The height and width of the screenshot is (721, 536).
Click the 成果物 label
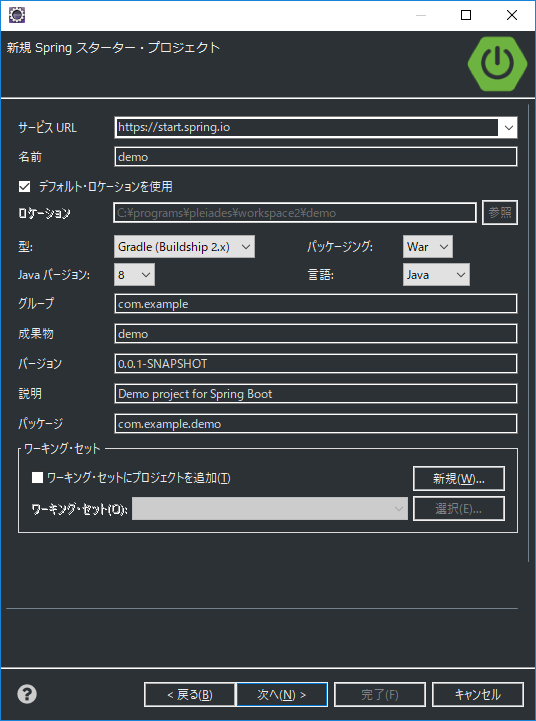click(36, 334)
